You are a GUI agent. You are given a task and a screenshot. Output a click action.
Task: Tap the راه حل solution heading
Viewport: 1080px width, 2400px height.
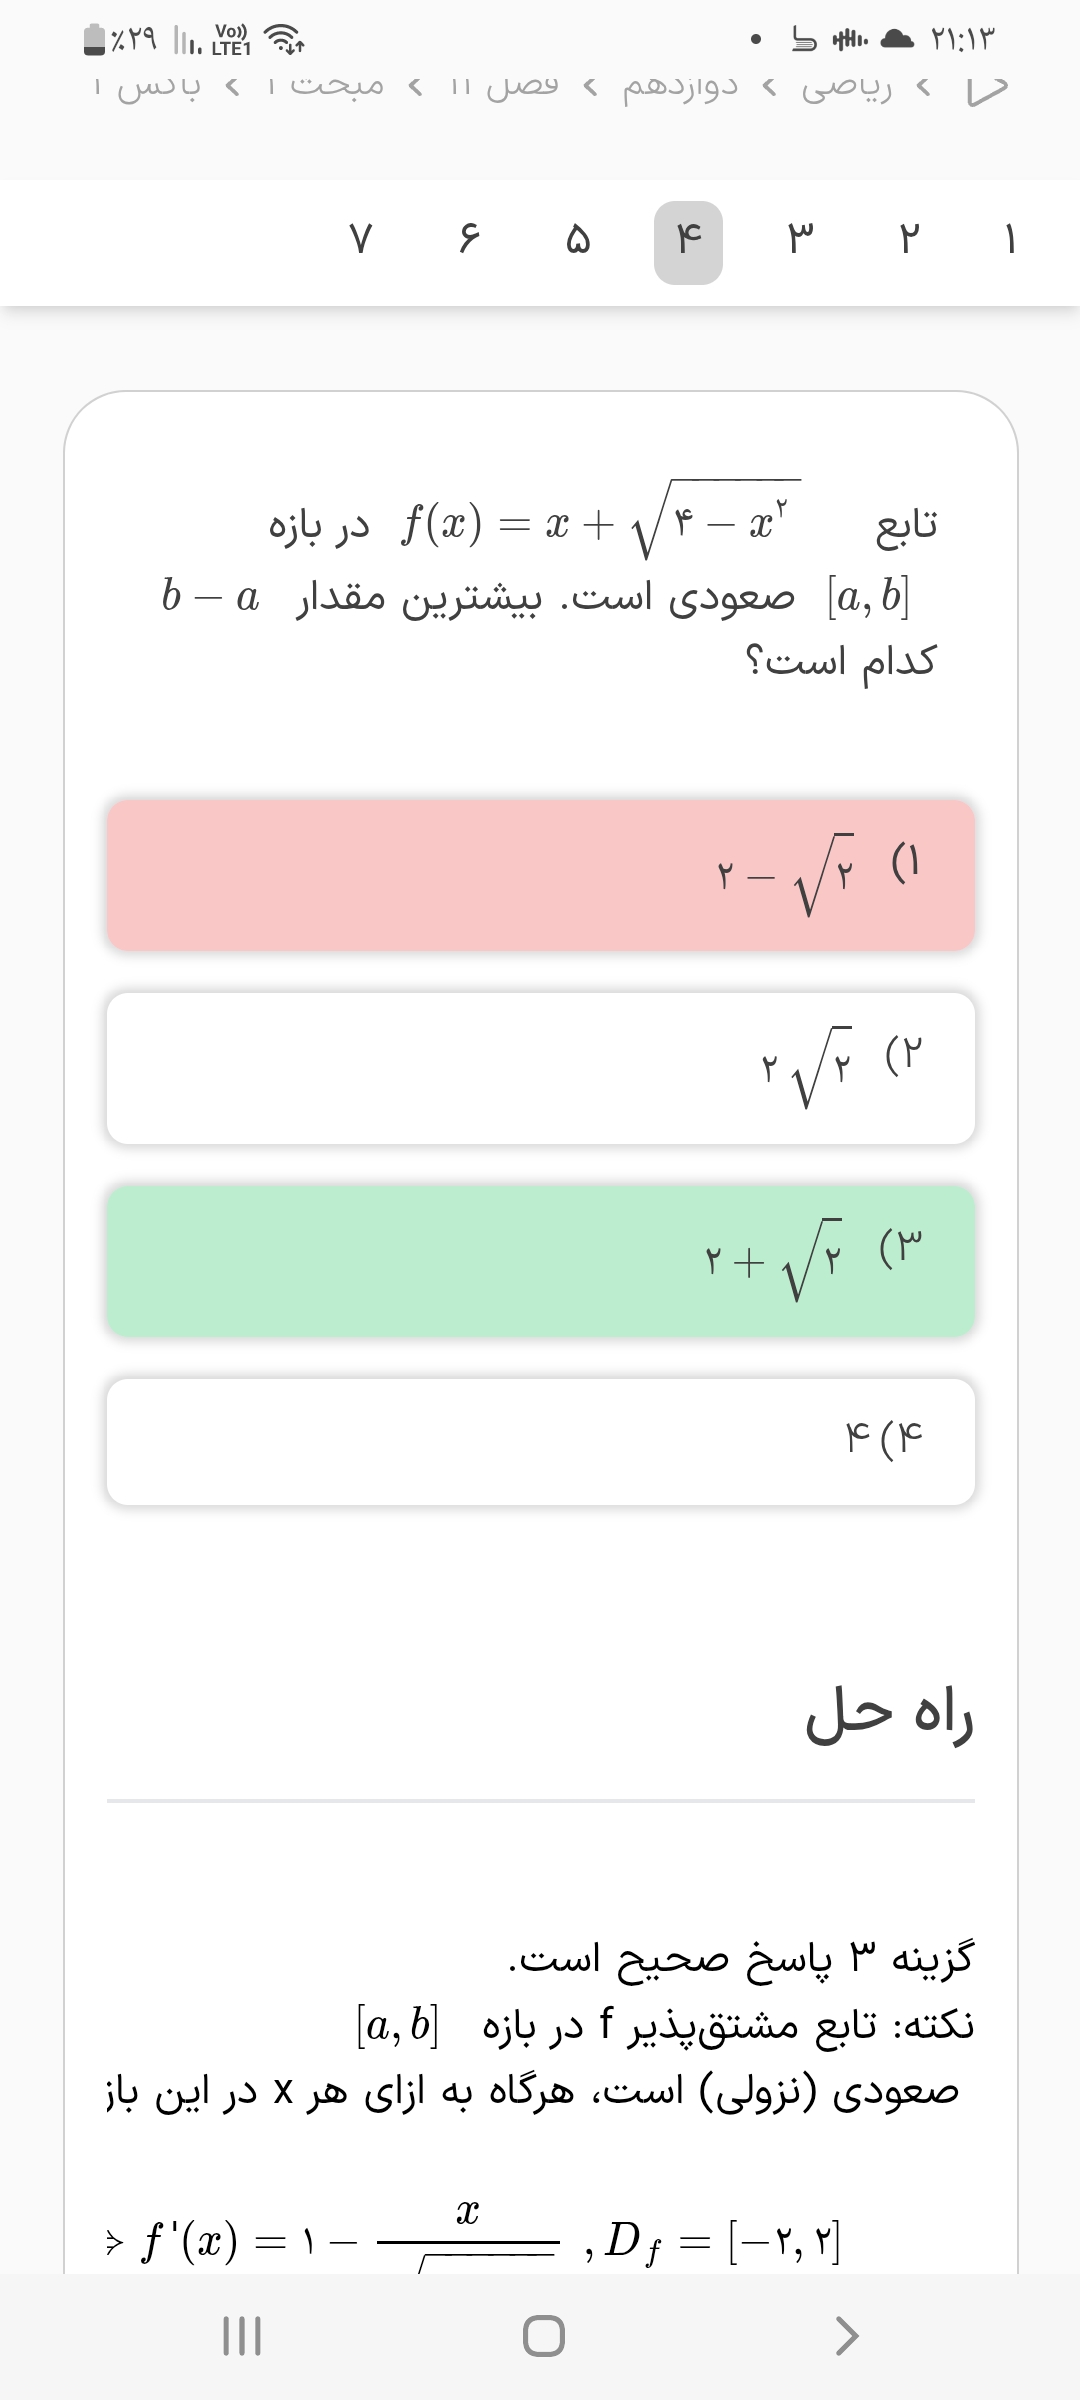tap(890, 1716)
